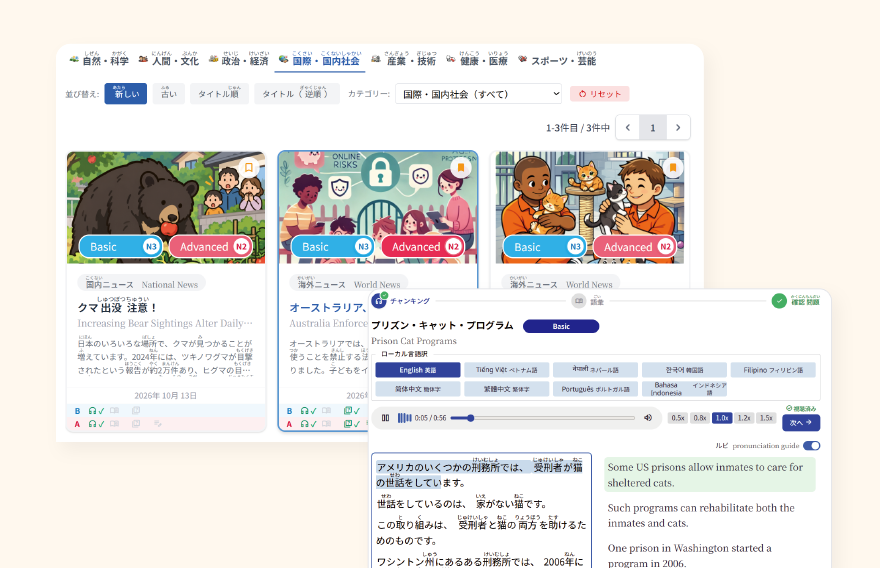Mute audio with the speaker icon

click(648, 418)
